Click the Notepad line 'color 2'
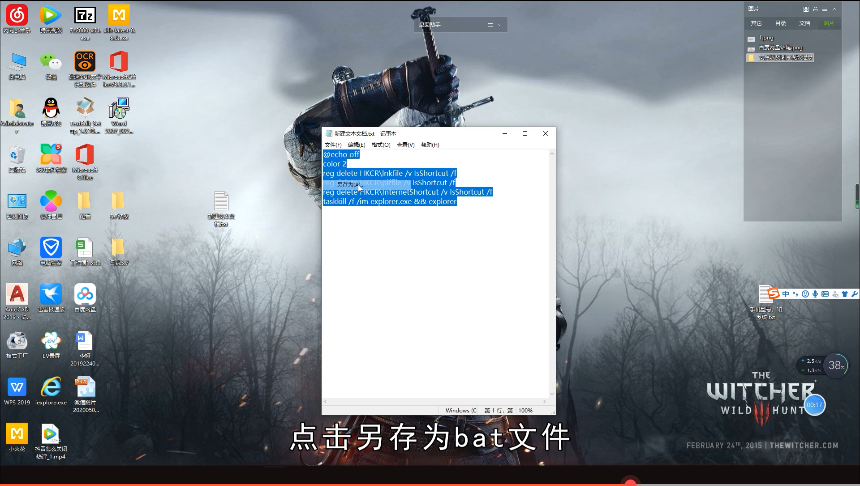 point(335,163)
